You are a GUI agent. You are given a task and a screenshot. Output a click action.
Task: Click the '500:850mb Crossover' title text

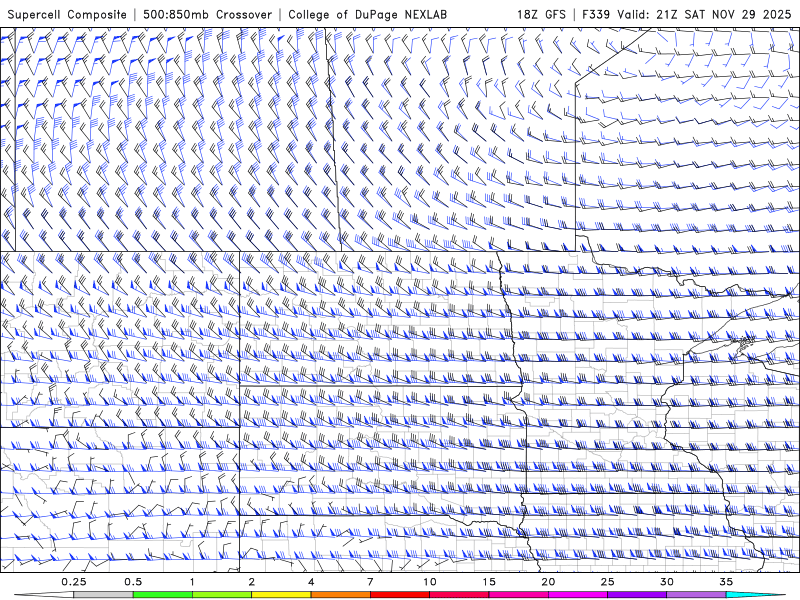point(207,14)
